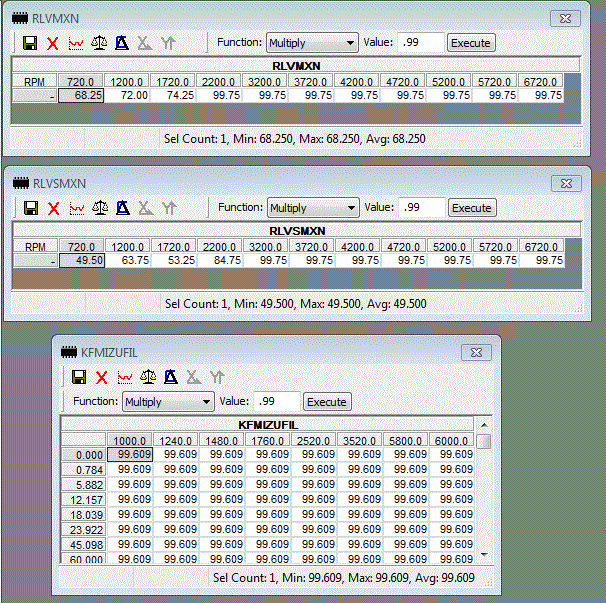Click the red X icon in the KFMIZUFIL toolbar
The image size is (606, 603).
(102, 377)
